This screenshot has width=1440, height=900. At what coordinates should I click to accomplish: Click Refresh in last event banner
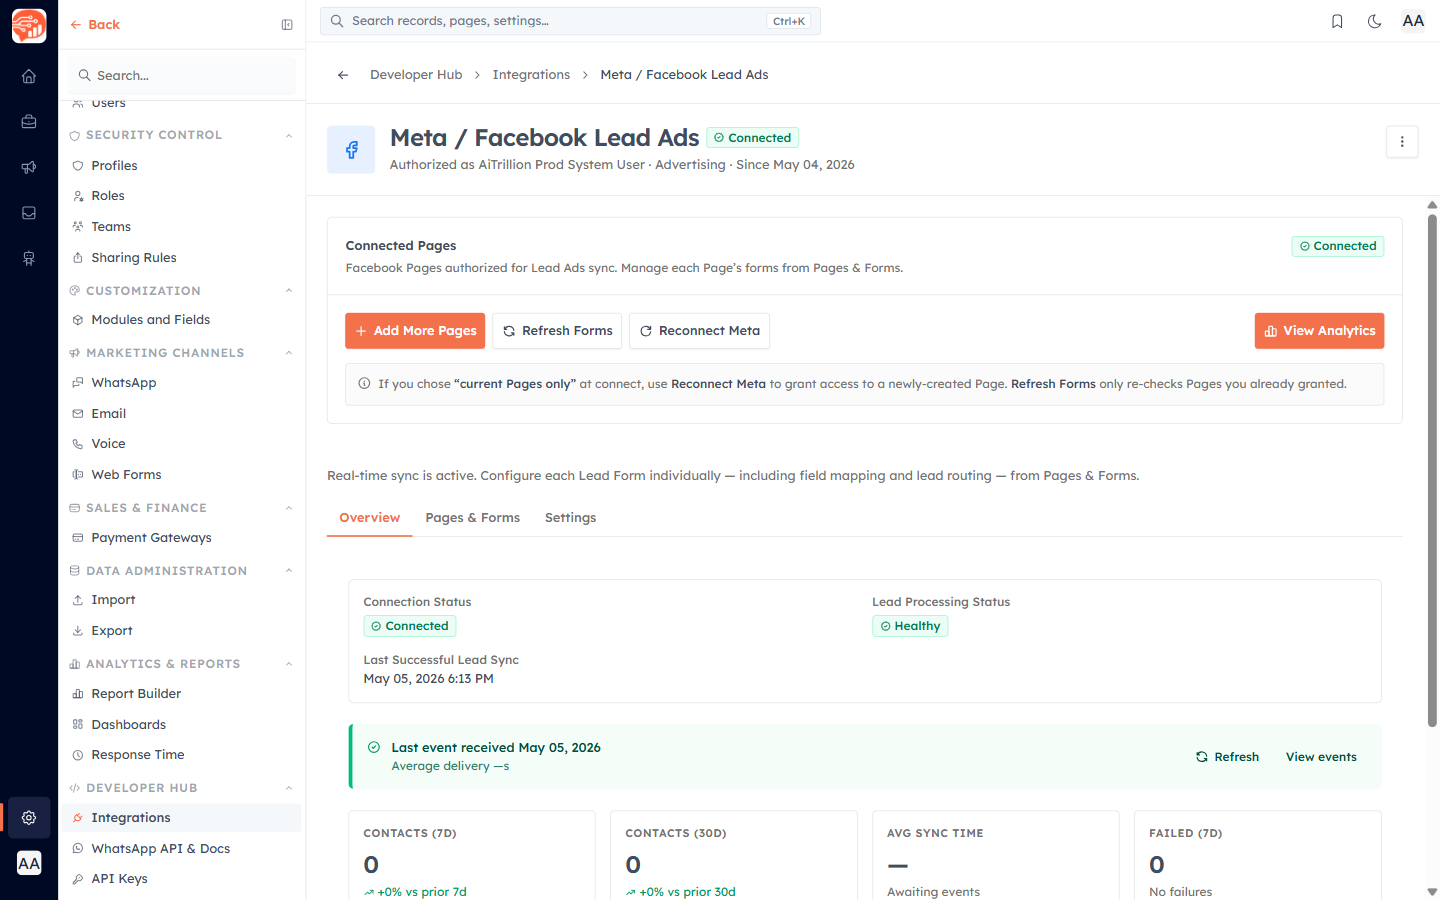[1227, 757]
